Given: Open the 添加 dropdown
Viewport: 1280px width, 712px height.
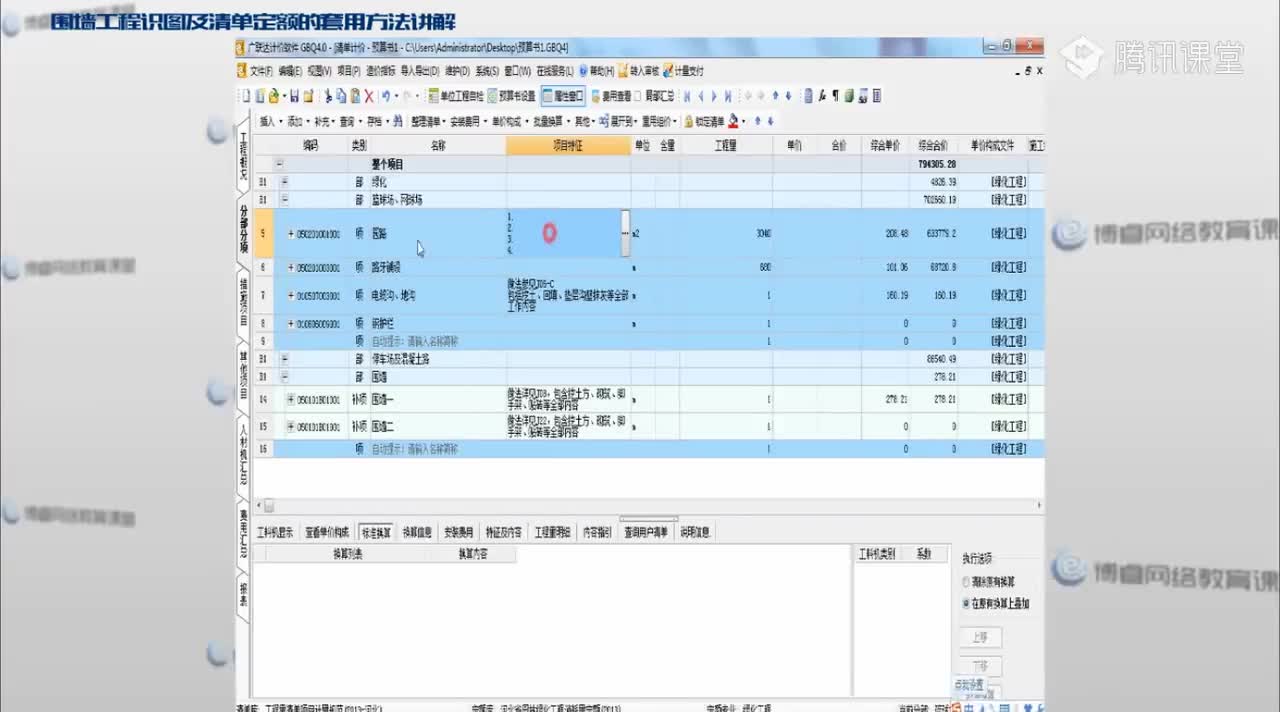Looking at the screenshot, I should pos(296,121).
